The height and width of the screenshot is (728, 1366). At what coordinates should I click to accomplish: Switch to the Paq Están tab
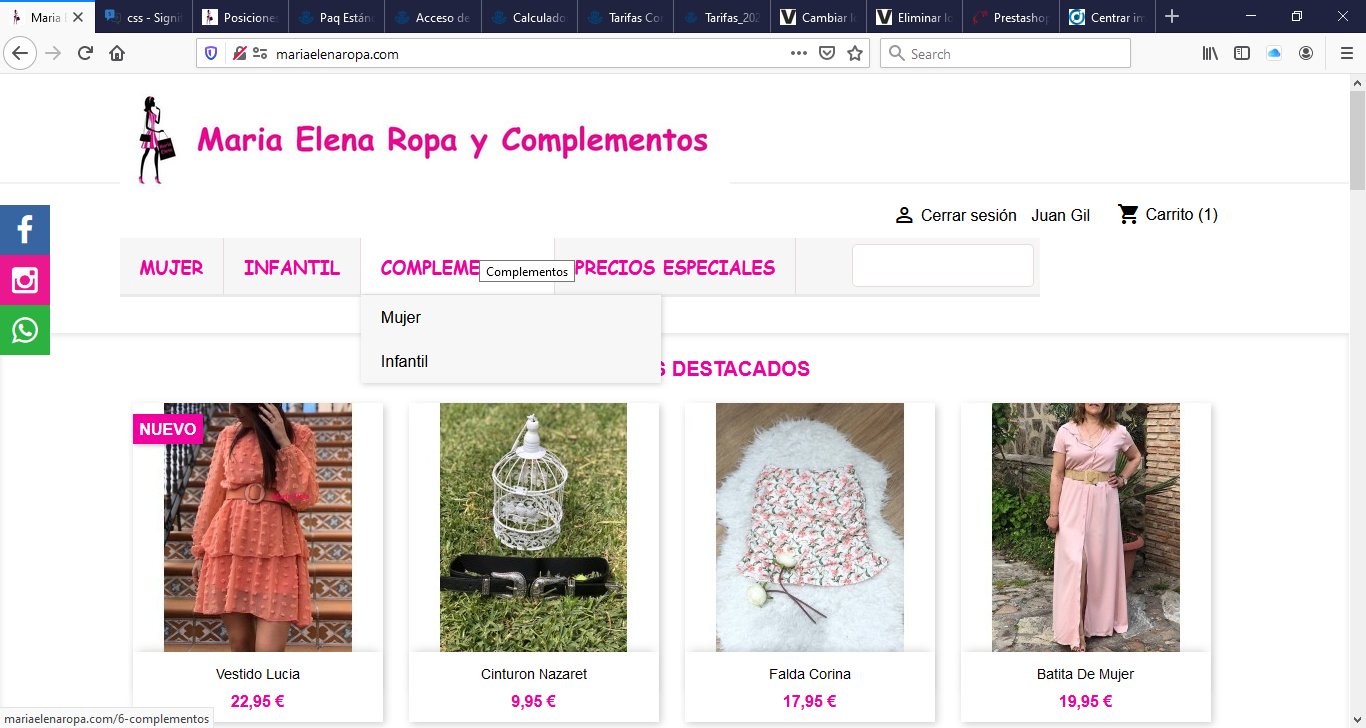(336, 17)
